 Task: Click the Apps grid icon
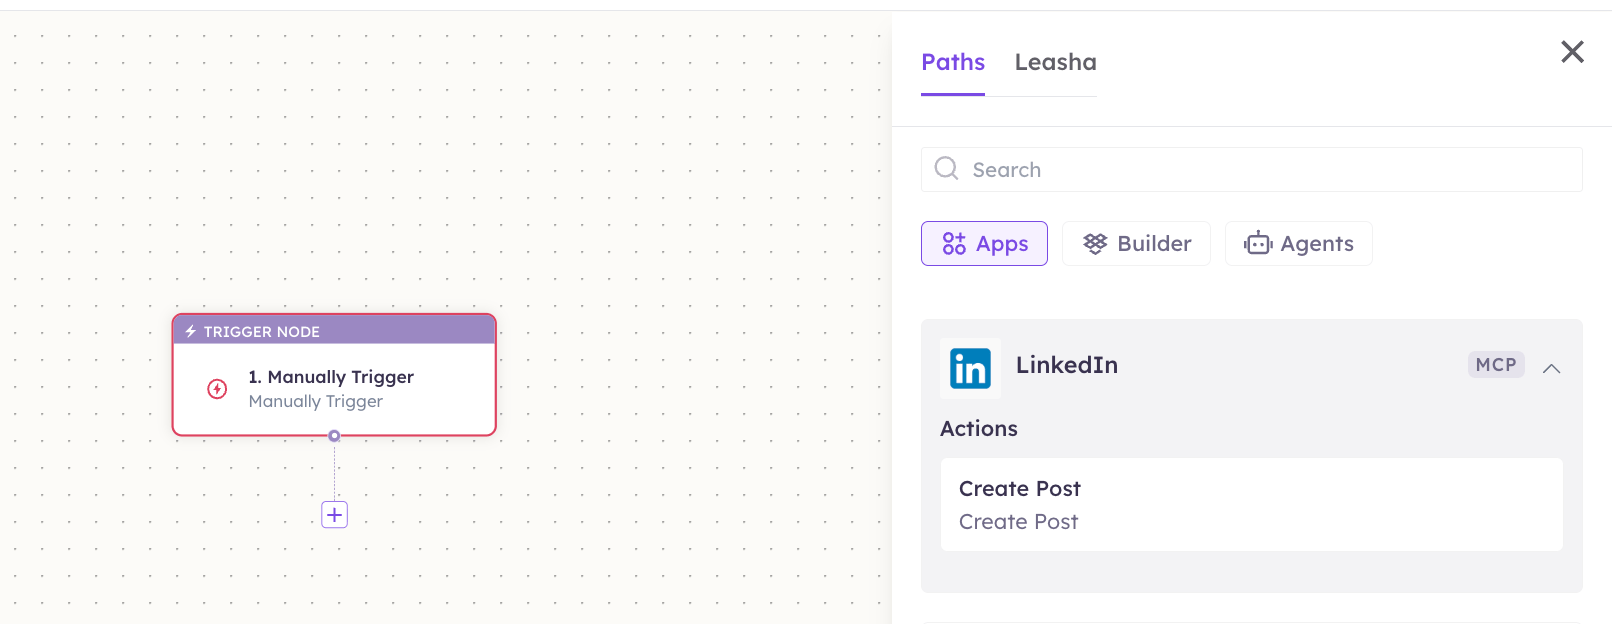pyautogui.click(x=954, y=244)
